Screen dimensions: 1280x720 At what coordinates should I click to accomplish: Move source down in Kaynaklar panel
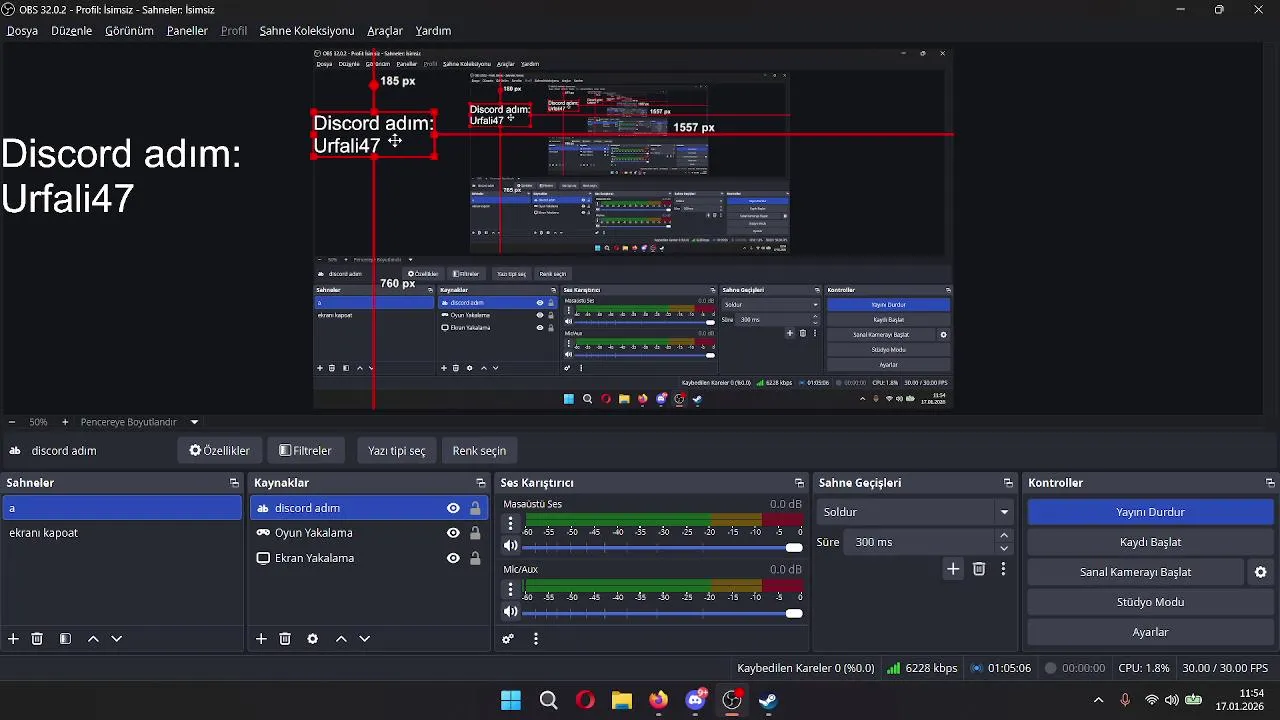click(x=364, y=638)
